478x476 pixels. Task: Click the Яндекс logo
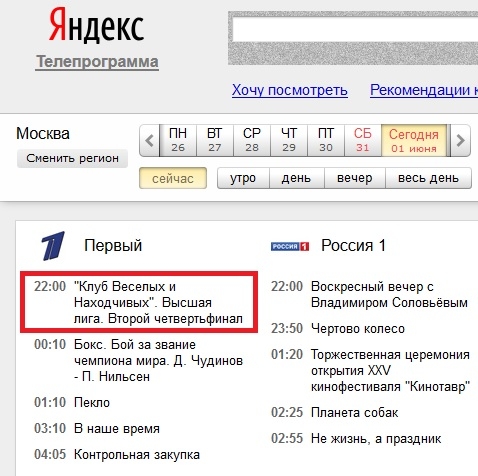pyautogui.click(x=96, y=26)
